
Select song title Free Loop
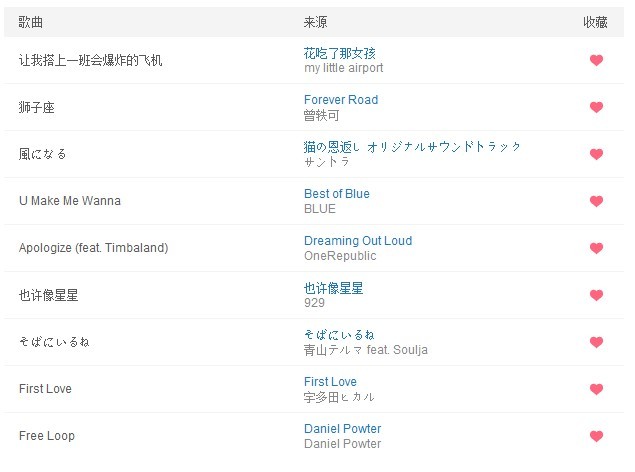tap(46, 436)
